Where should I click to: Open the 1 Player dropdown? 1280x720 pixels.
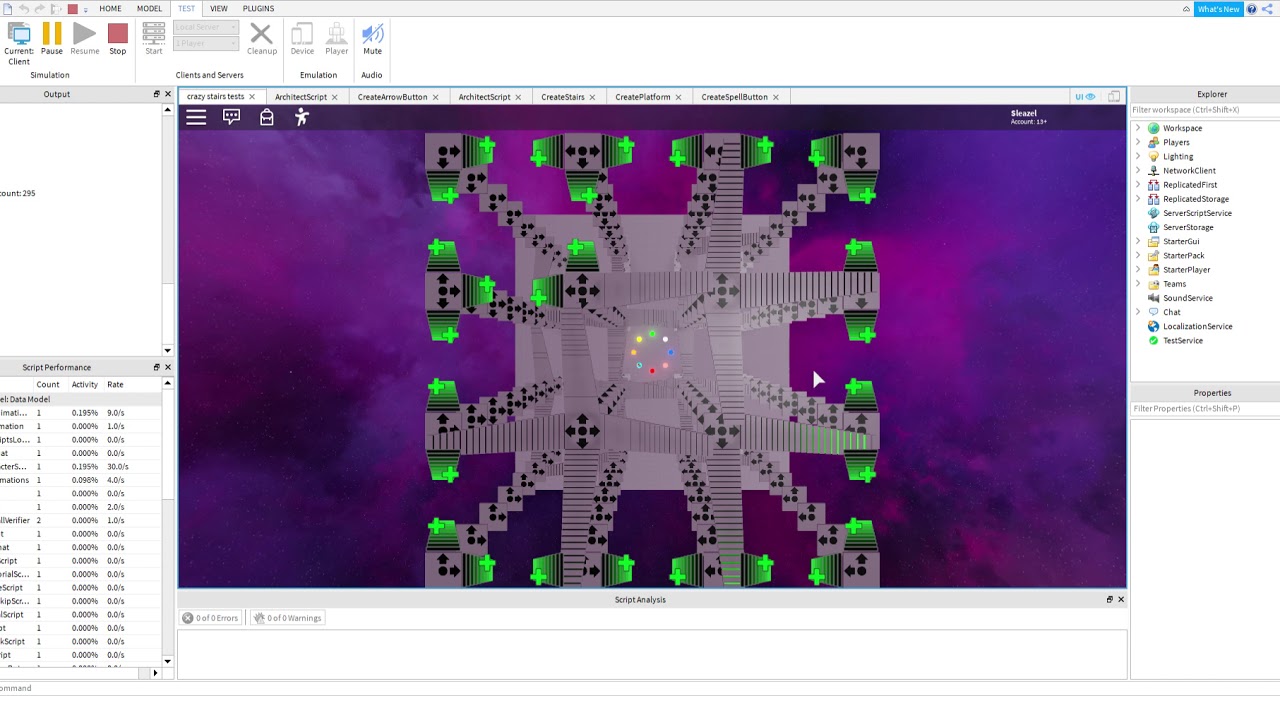(206, 43)
